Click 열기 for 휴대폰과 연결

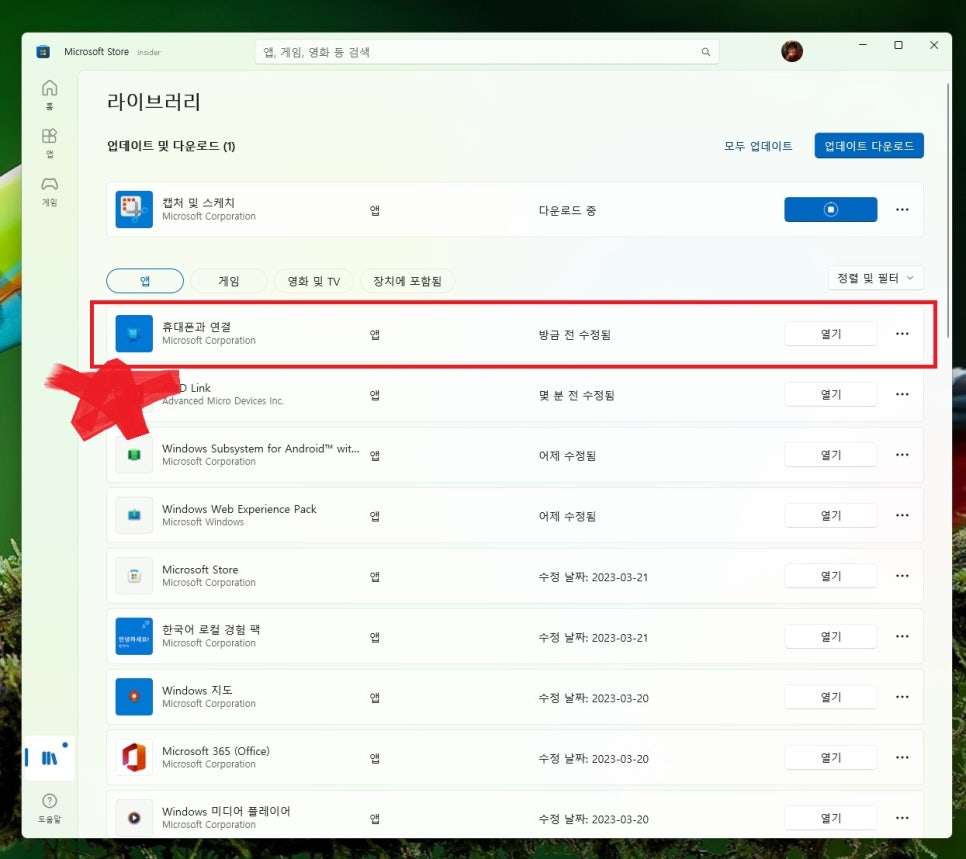click(830, 333)
